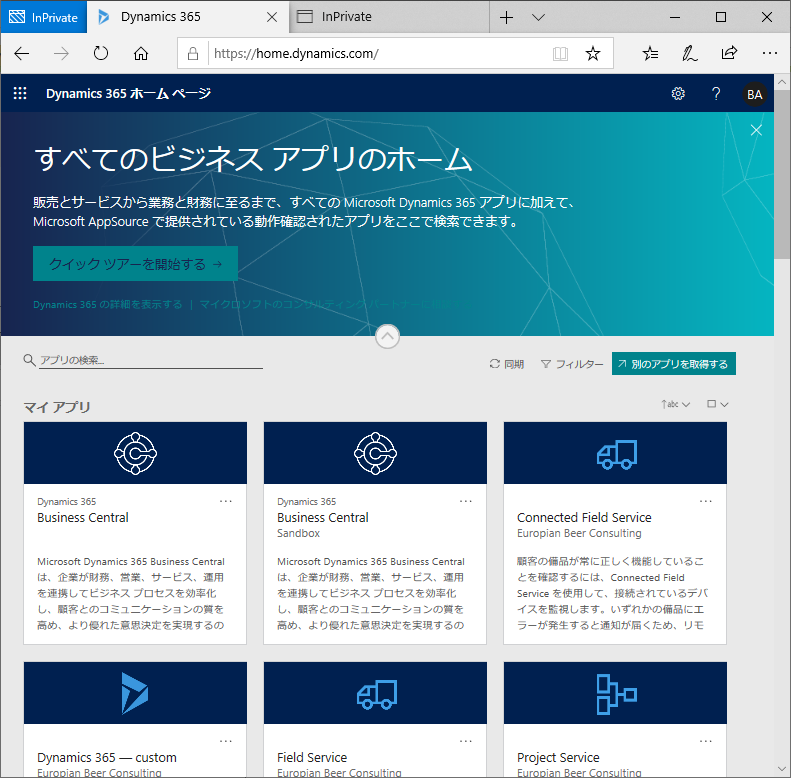
Task: Click Dynamics 365 — custom title
Action: coord(107,757)
